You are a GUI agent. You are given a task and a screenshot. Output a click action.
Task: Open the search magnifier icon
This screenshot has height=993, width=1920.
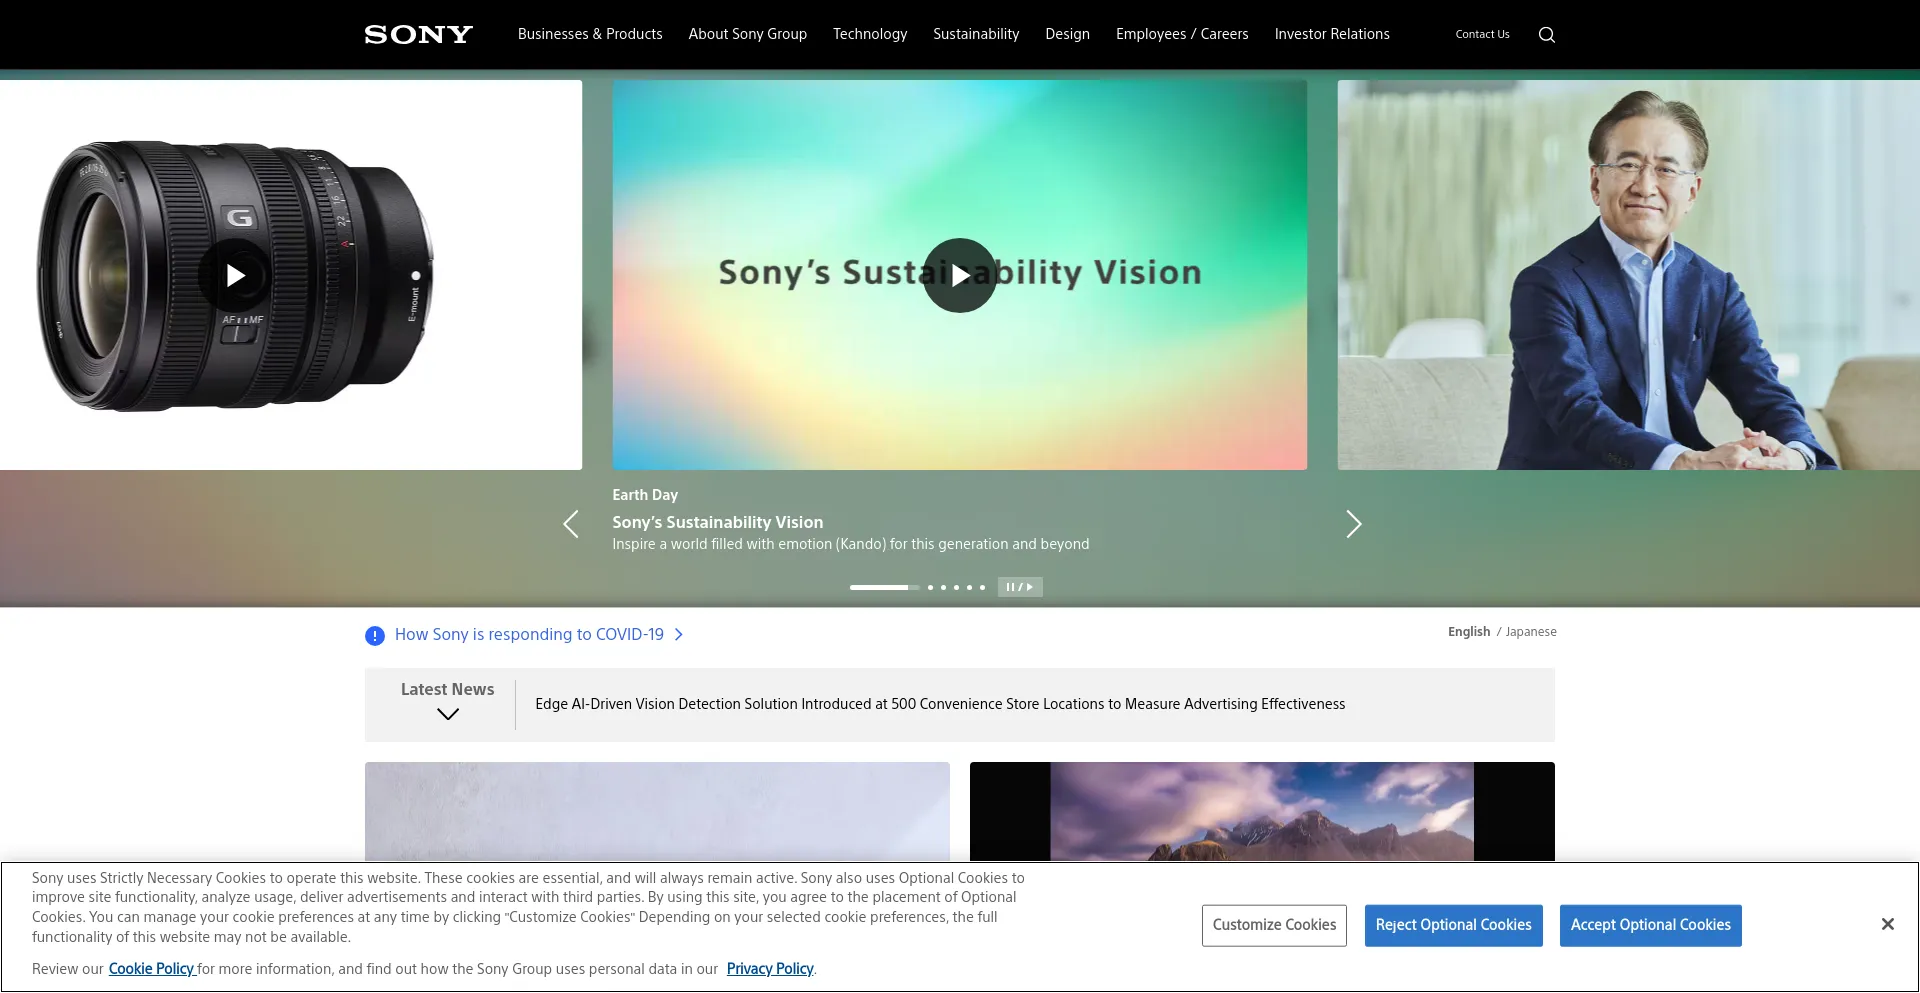coord(1546,35)
